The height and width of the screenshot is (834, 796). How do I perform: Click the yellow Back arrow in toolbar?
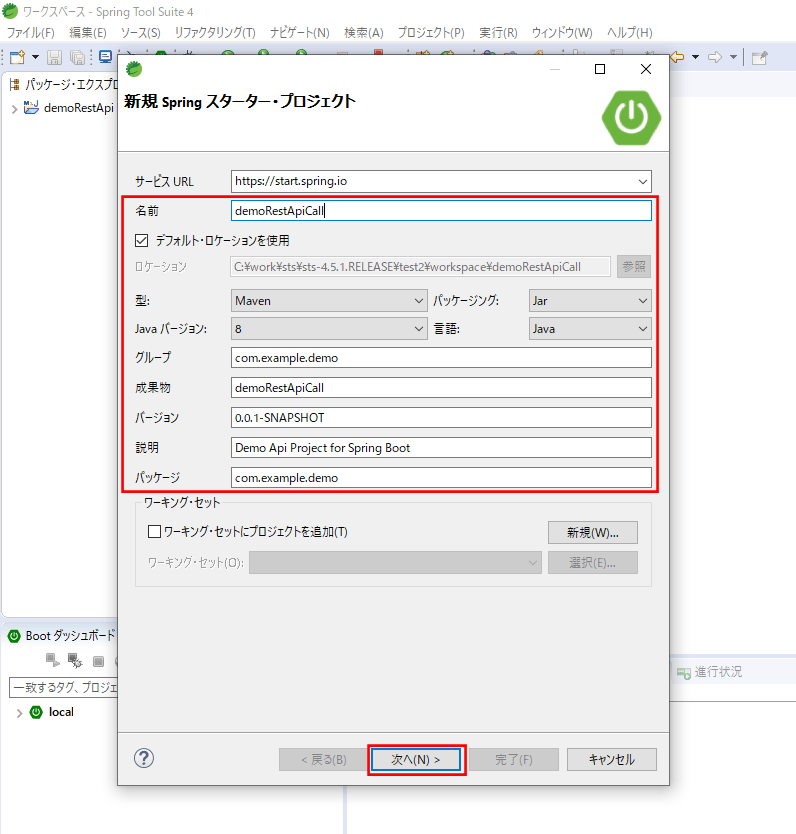[677, 57]
